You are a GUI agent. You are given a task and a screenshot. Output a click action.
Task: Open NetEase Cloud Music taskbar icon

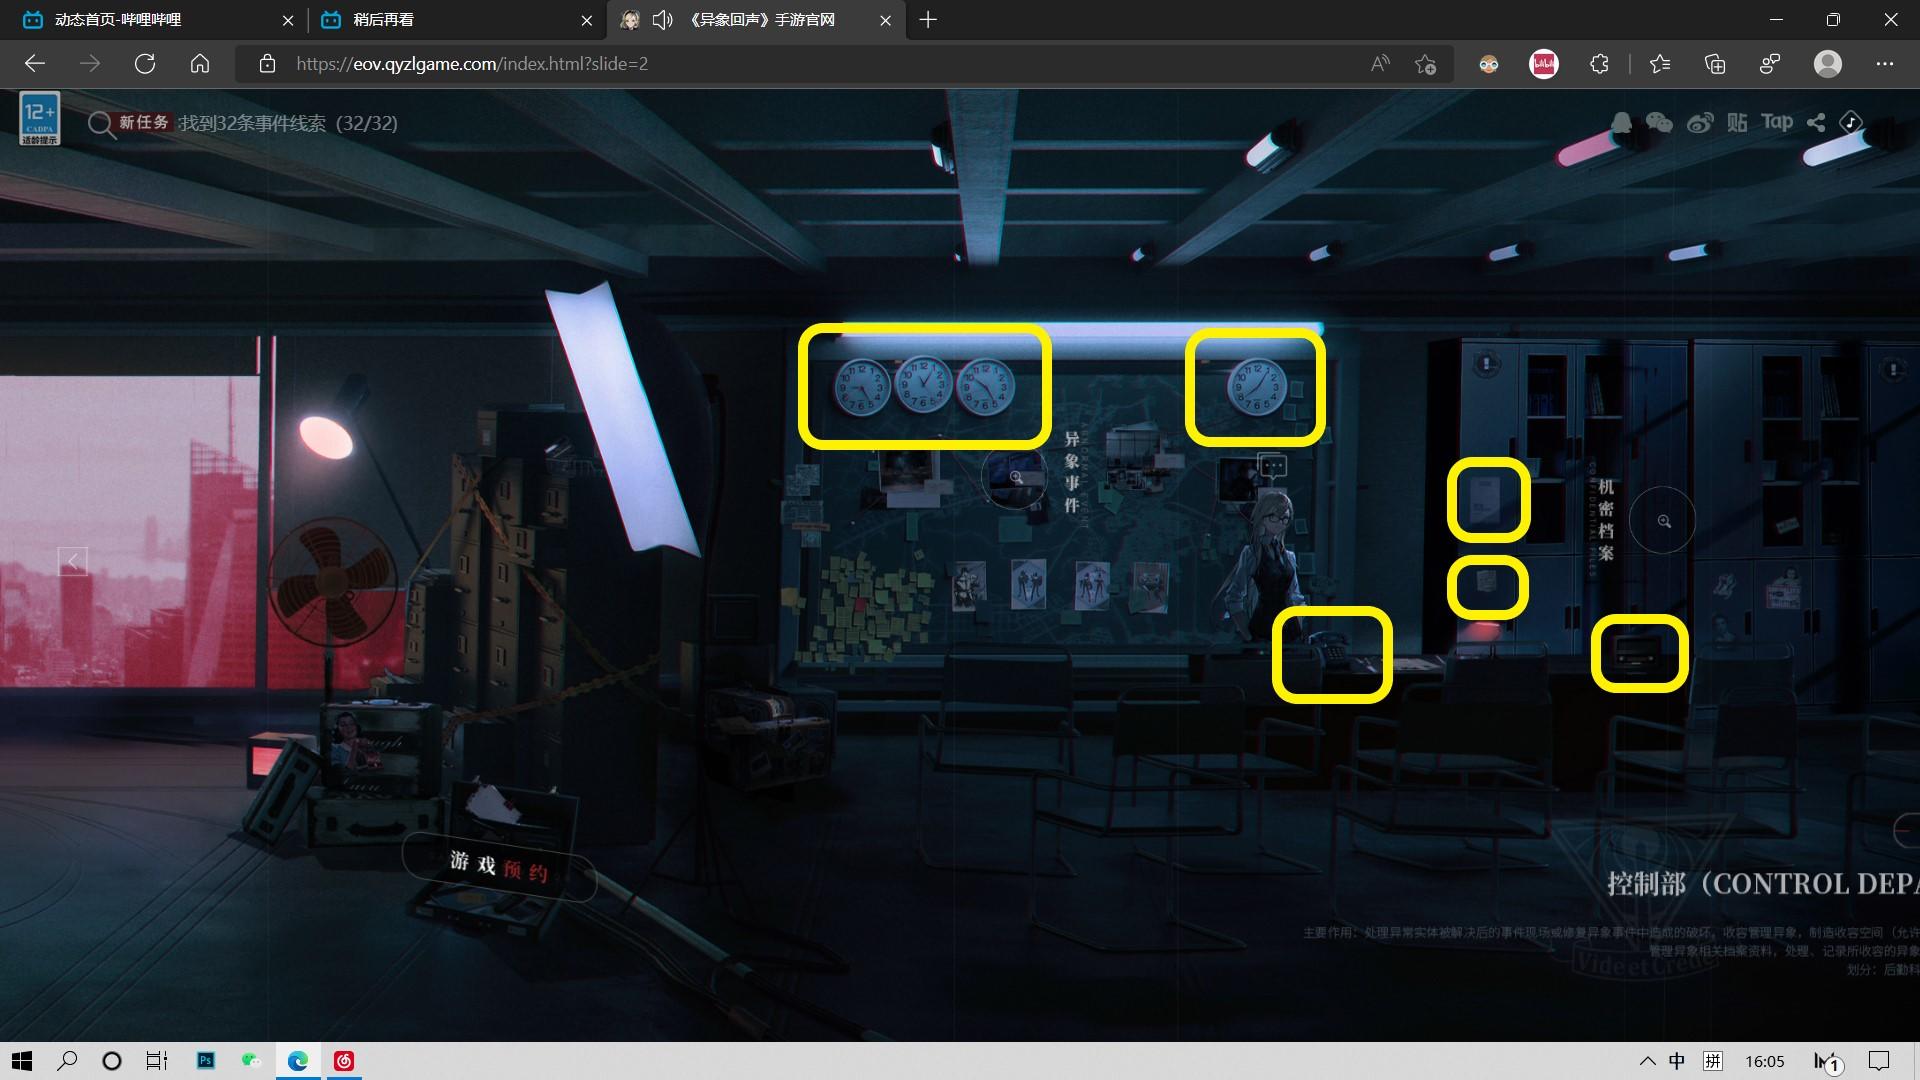point(344,1061)
